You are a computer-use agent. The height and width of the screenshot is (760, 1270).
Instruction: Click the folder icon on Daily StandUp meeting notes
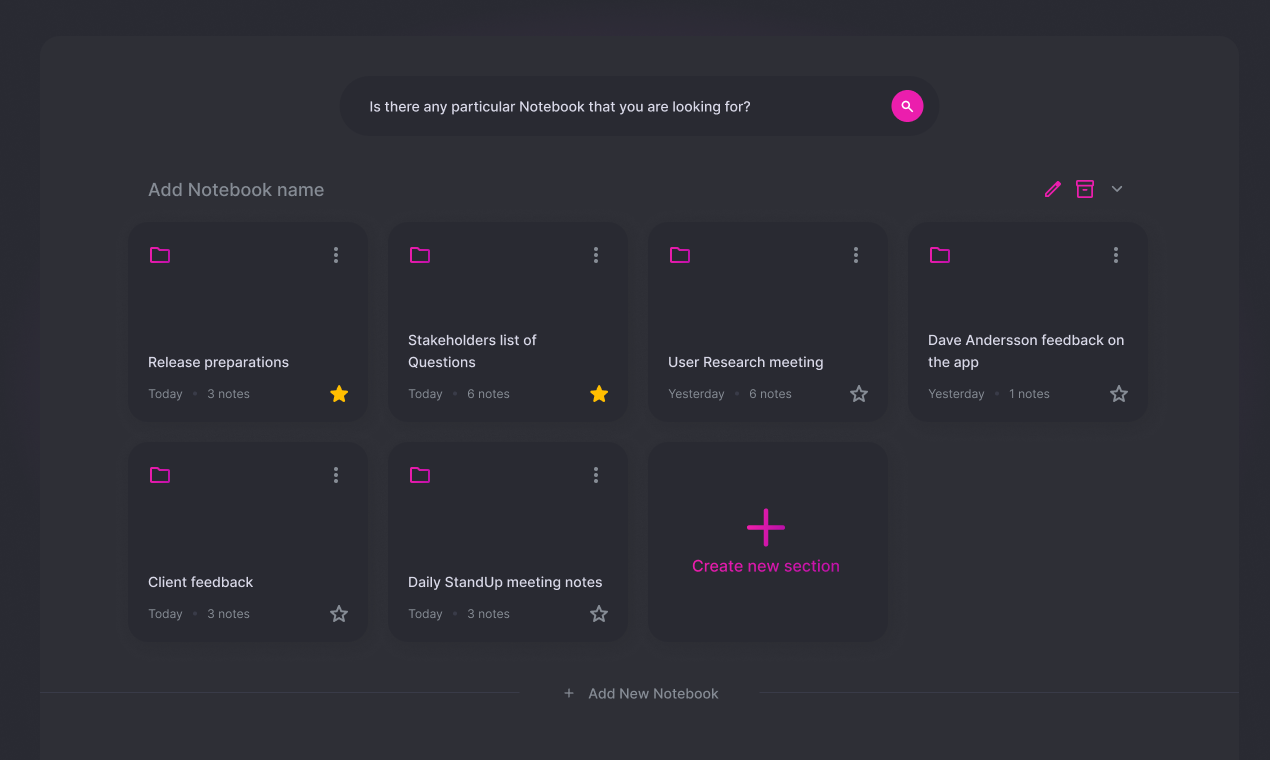[420, 475]
